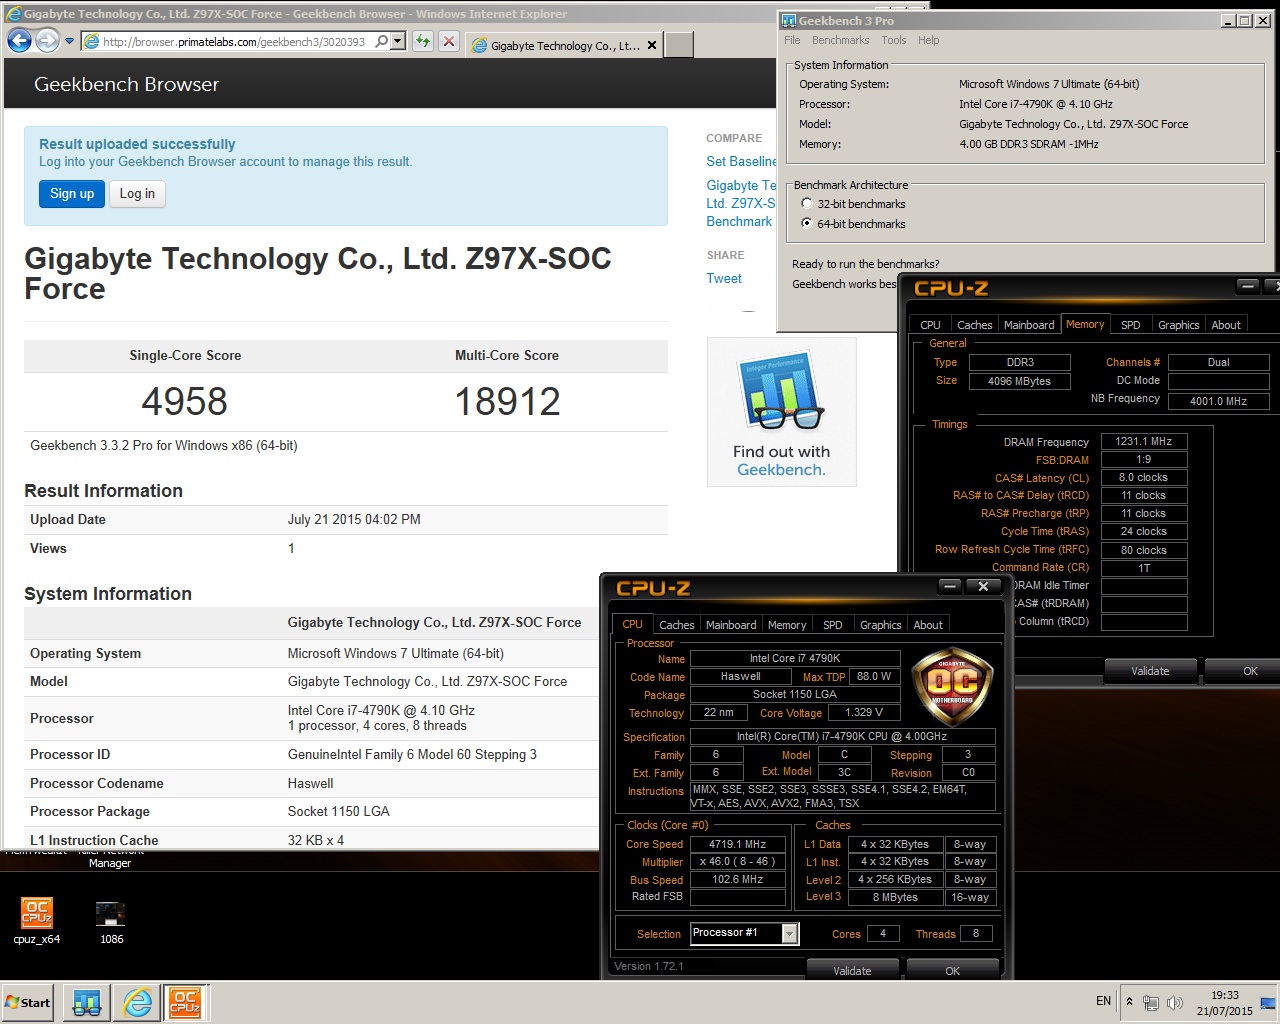Click the Core Speed value 4719.1 MHz
This screenshot has width=1280, height=1024.
pyautogui.click(x=738, y=844)
